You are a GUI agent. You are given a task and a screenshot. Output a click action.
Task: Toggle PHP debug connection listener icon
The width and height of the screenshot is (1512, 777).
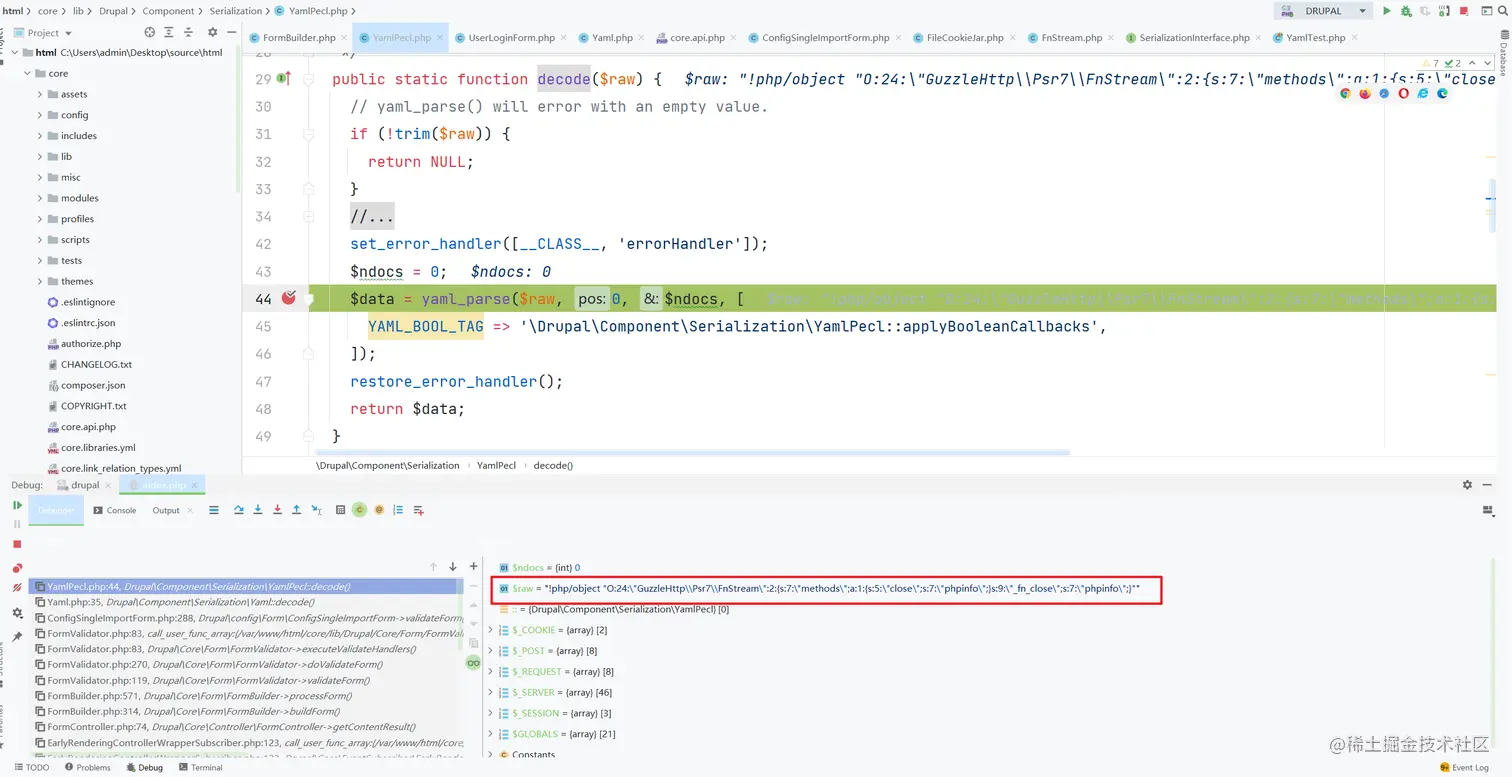1444,11
